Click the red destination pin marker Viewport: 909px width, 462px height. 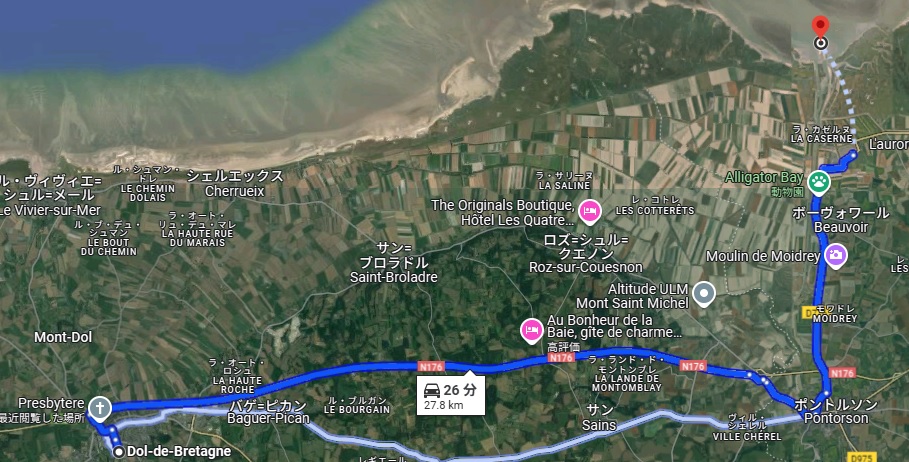[x=820, y=27]
